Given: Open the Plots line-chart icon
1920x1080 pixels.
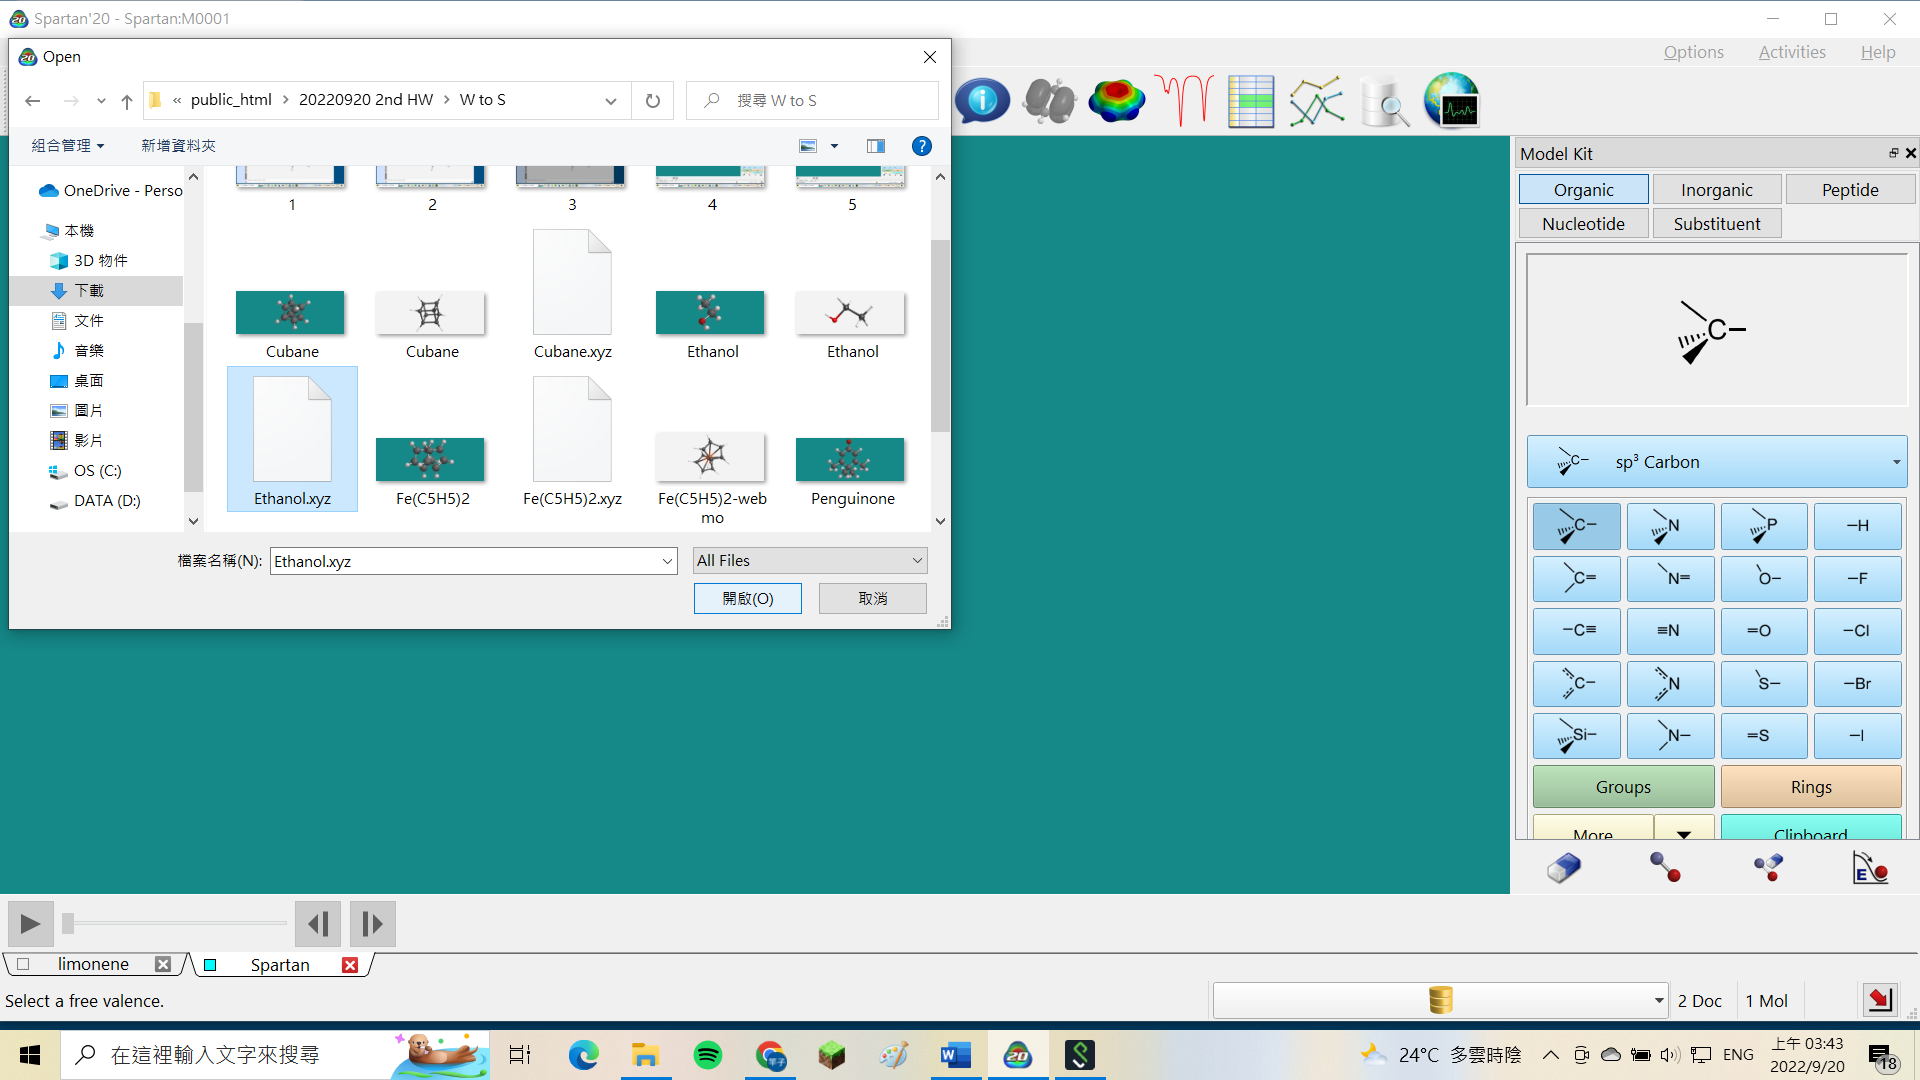Looking at the screenshot, I should pos(1317,101).
